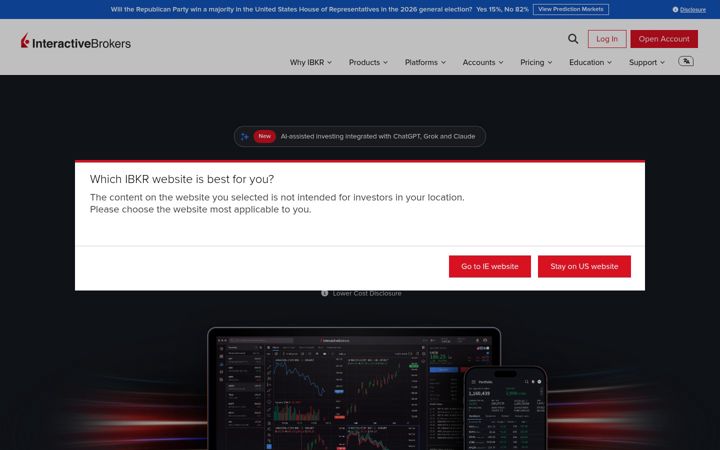720x450 pixels.
Task: Expand the Pricing menu
Action: (x=536, y=62)
